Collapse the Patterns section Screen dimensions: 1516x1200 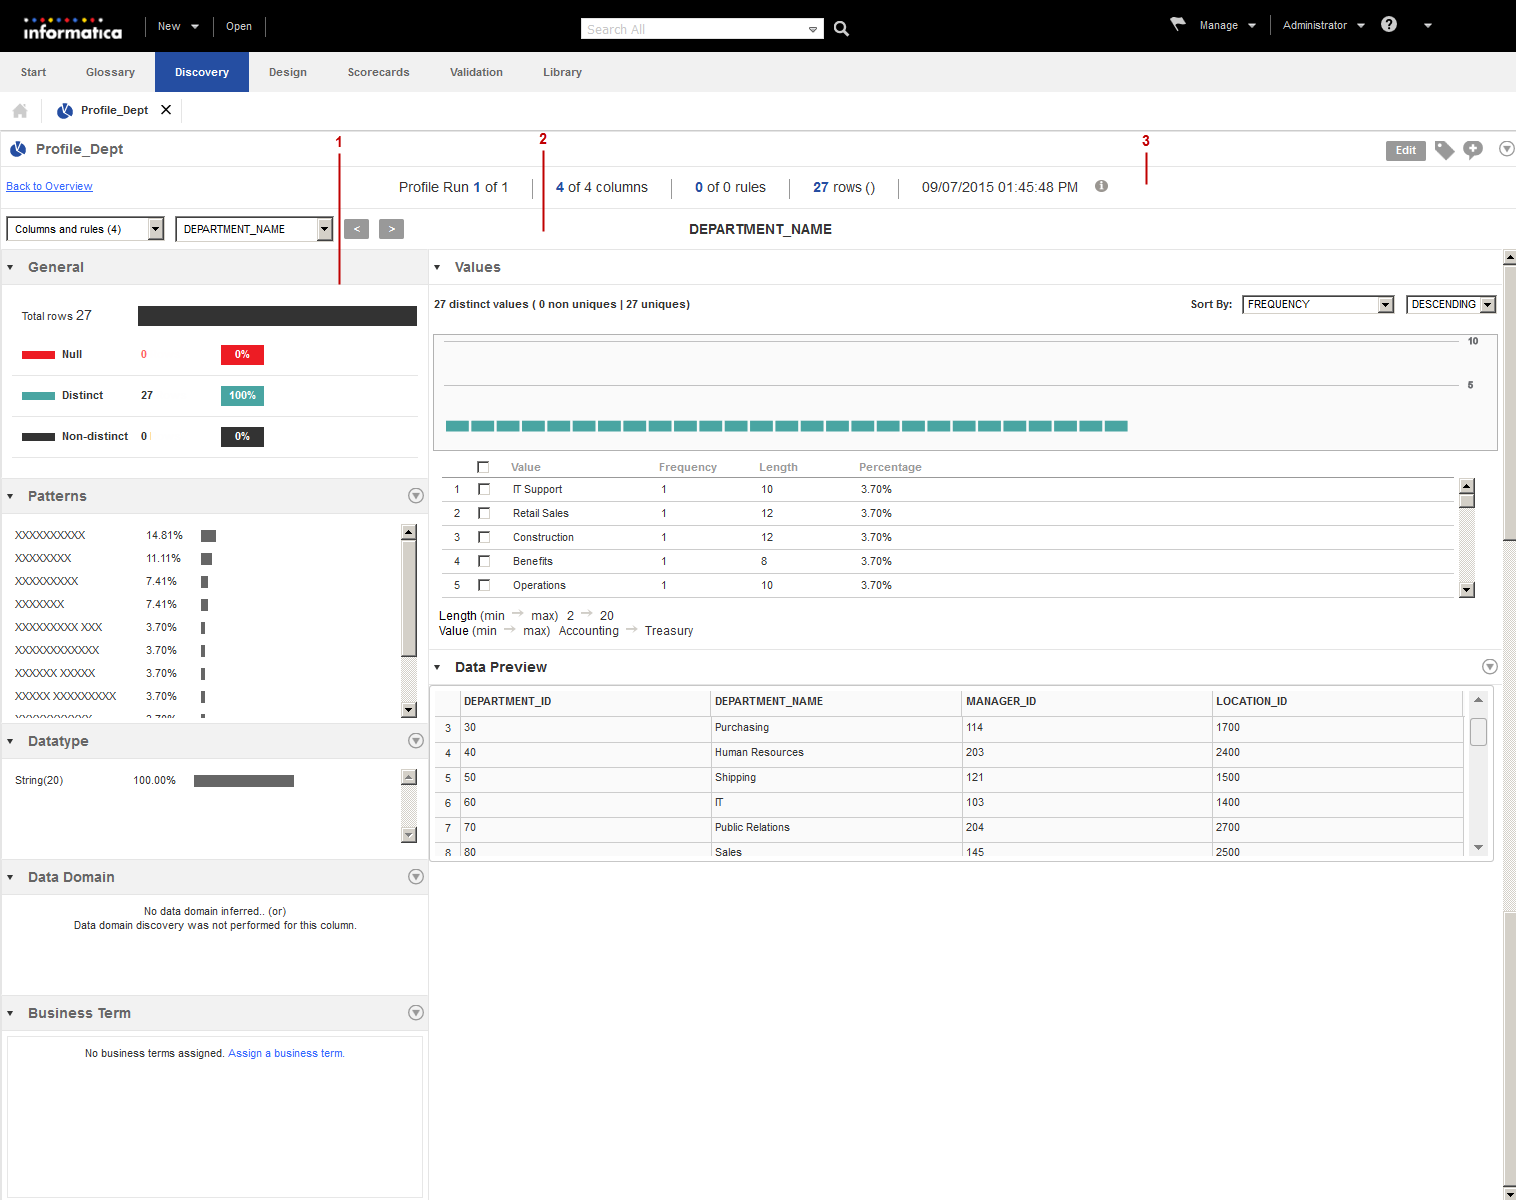(11, 496)
